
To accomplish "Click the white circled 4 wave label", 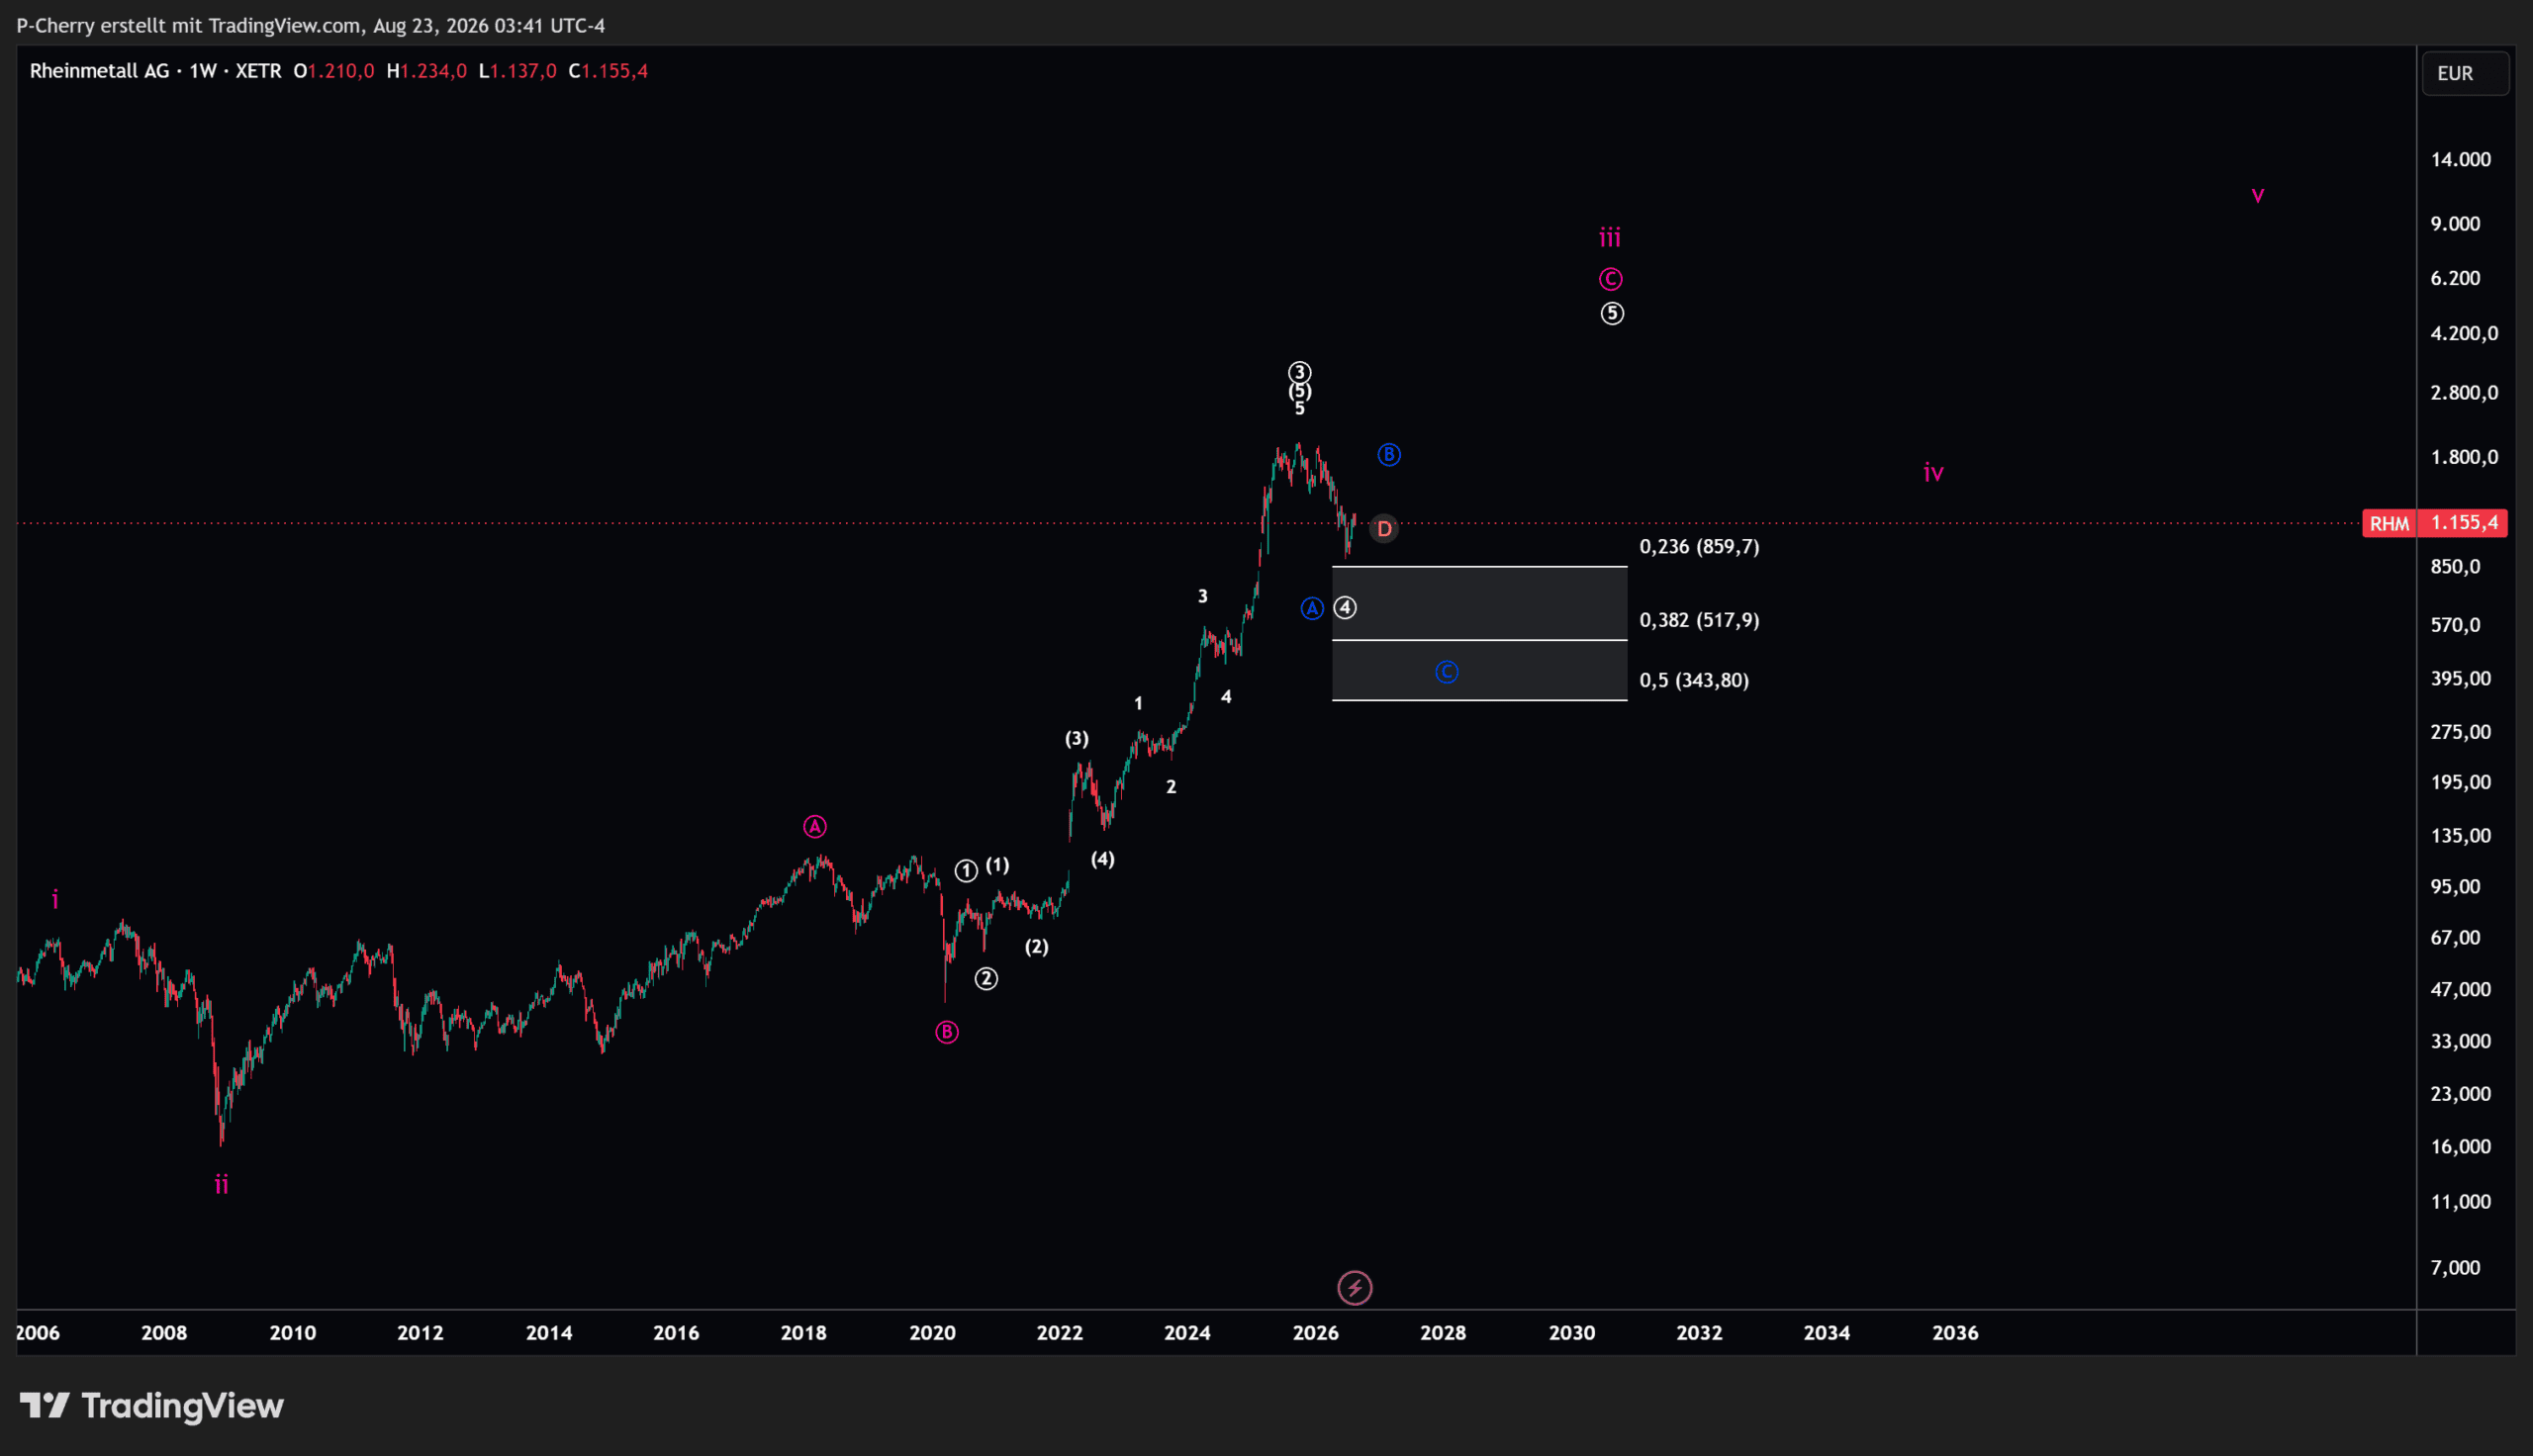I will 1346,608.
